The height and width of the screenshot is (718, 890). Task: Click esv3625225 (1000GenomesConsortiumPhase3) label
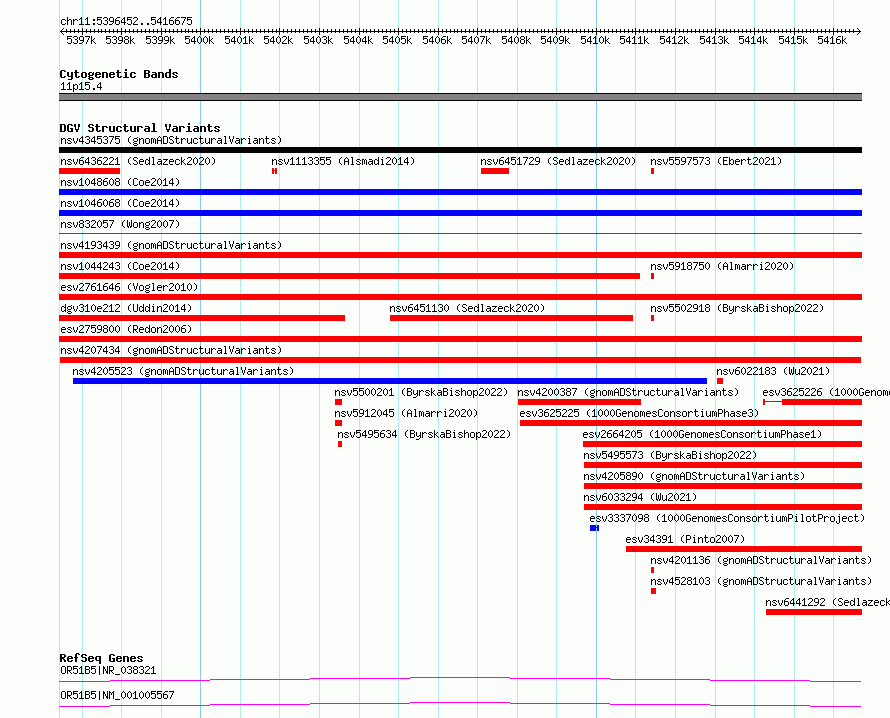click(x=639, y=413)
